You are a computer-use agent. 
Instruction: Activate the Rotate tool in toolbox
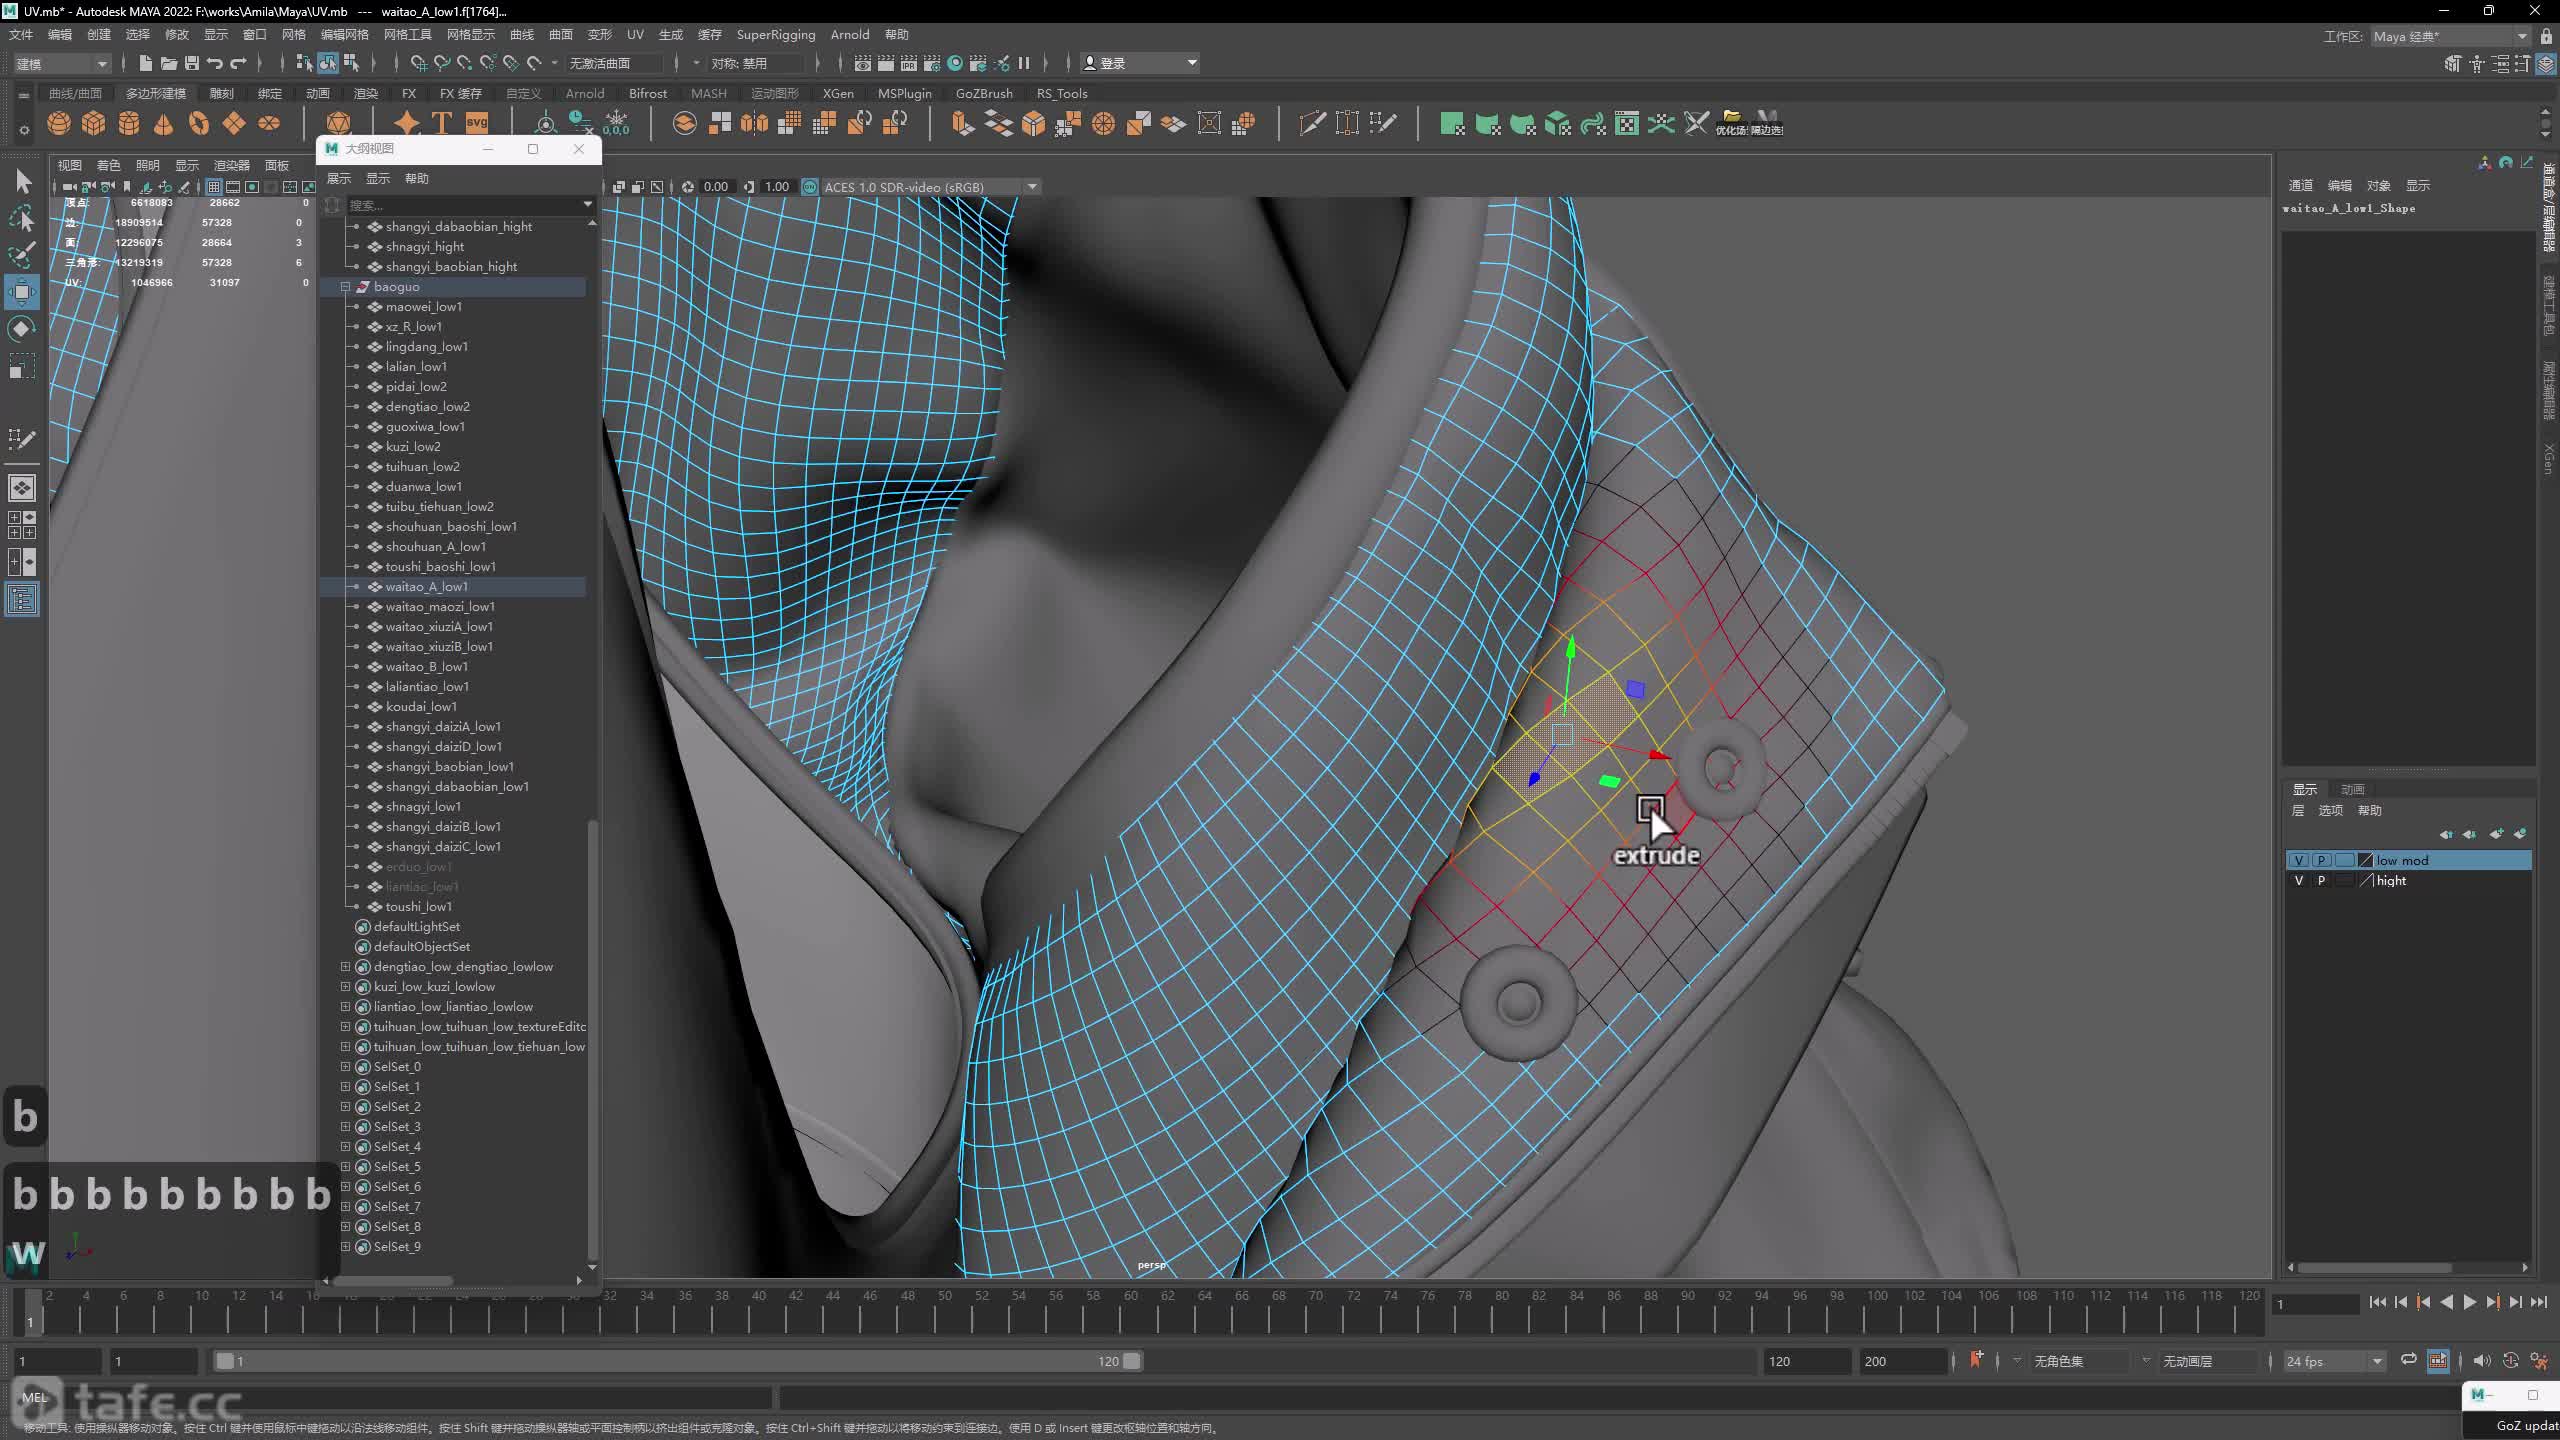coord(22,329)
